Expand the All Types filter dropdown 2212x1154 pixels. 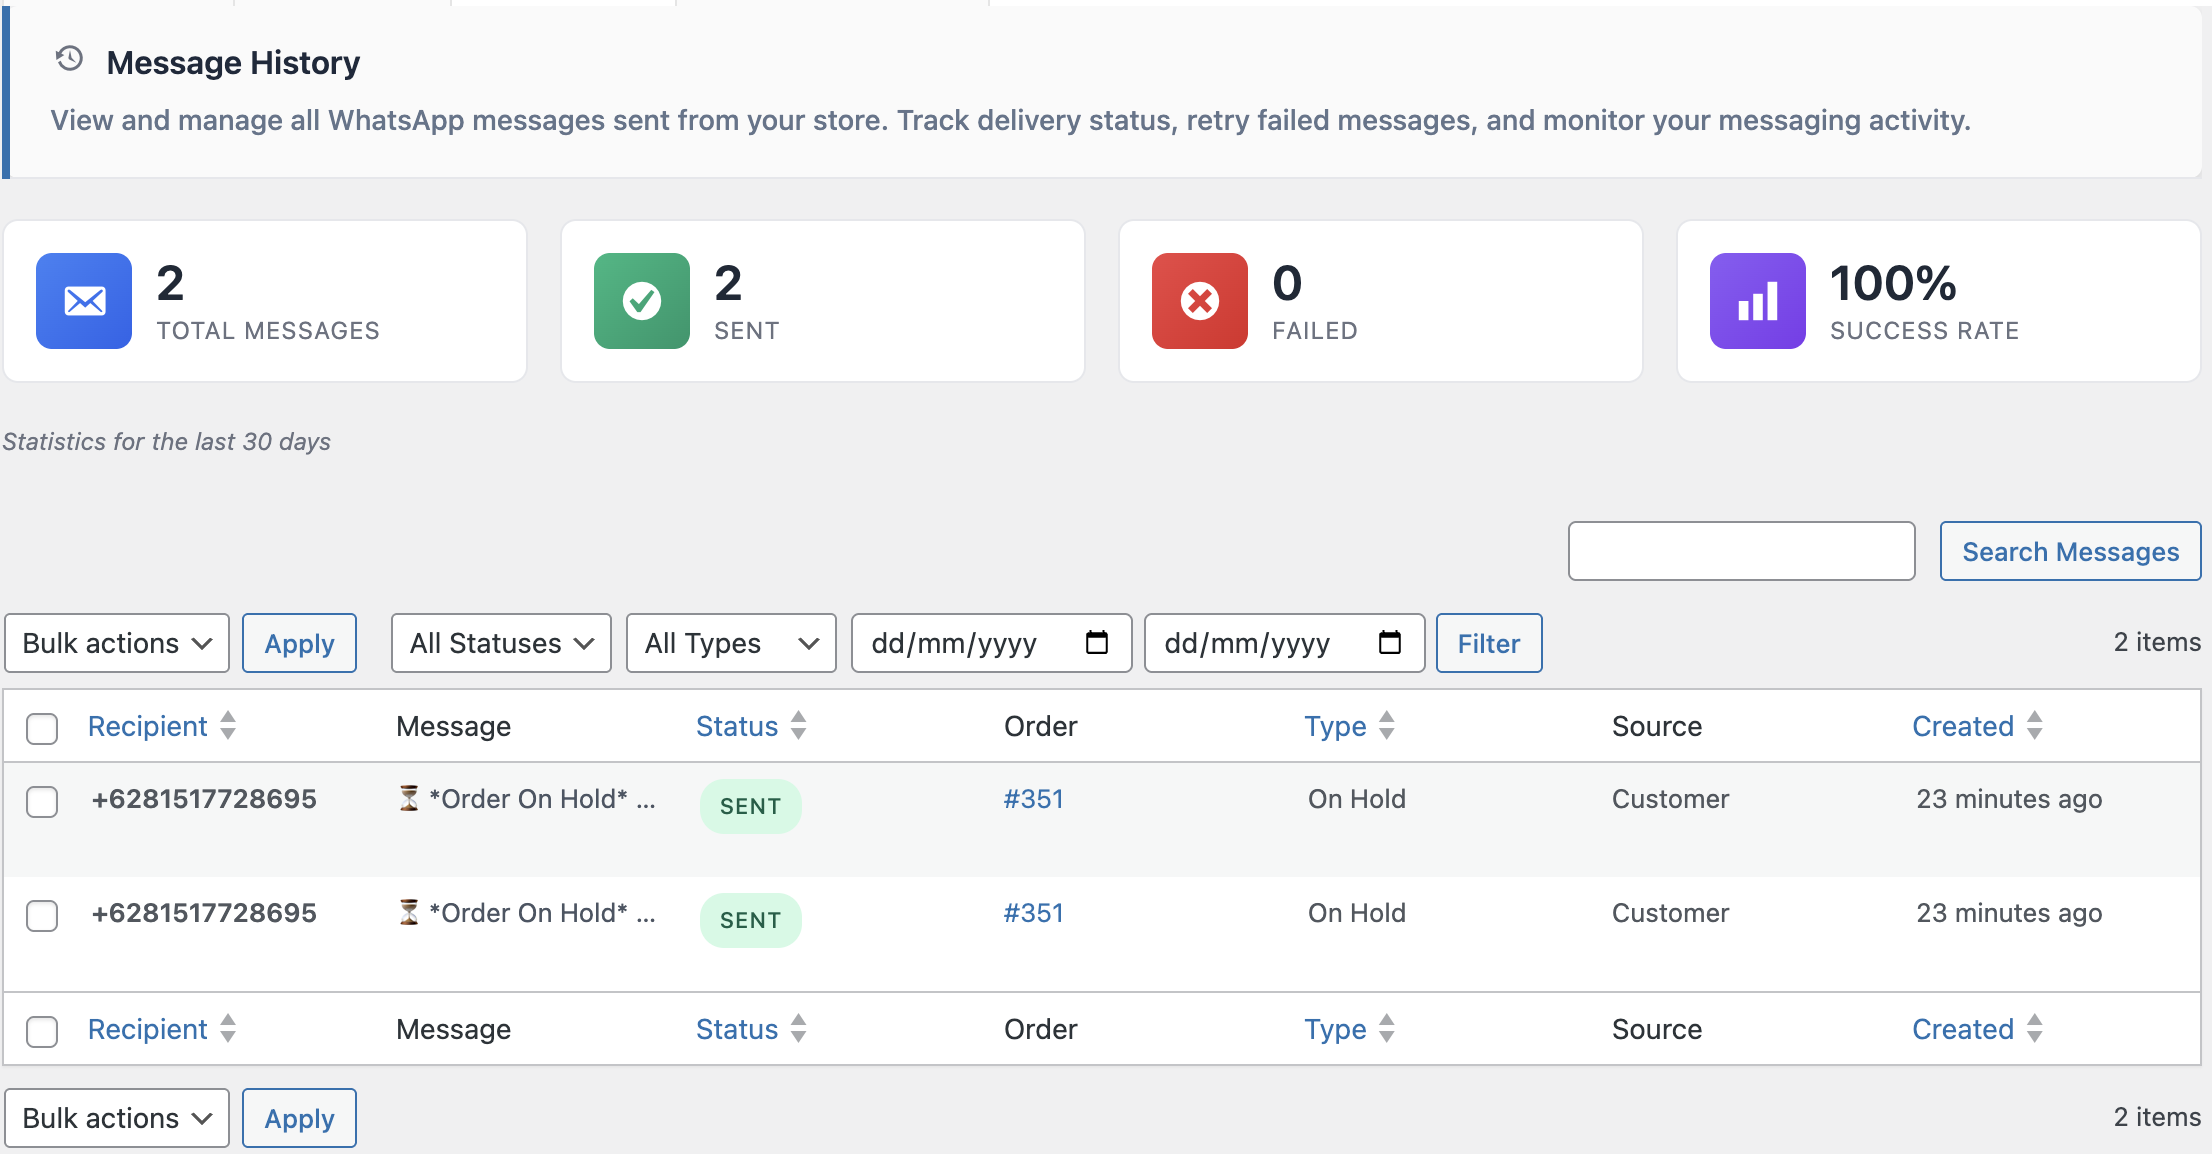731,643
